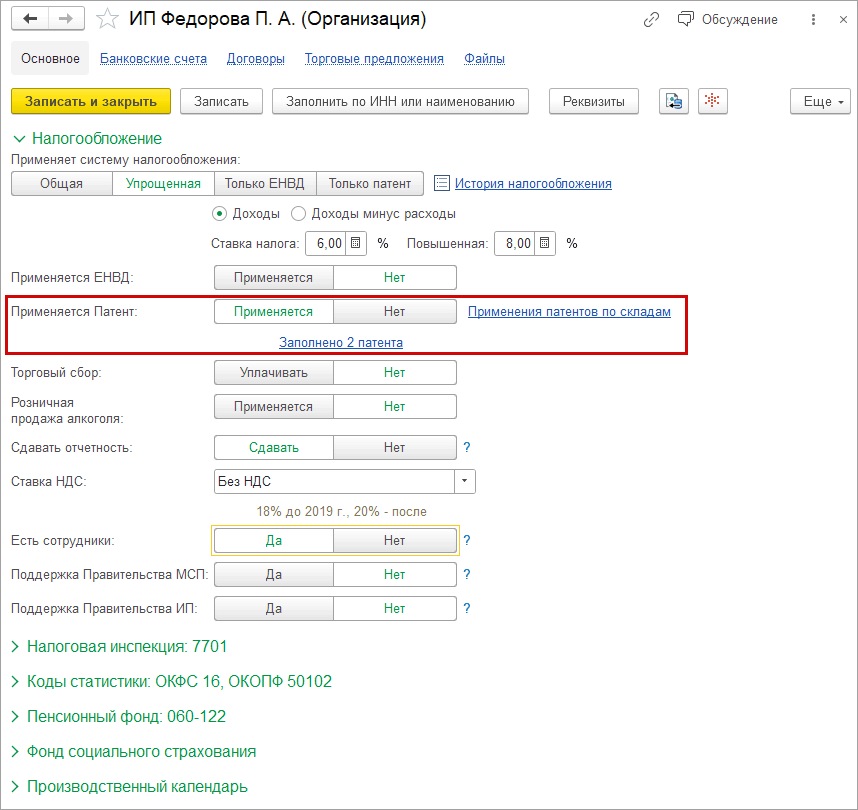
Task: Click the Записать button
Action: (222, 101)
